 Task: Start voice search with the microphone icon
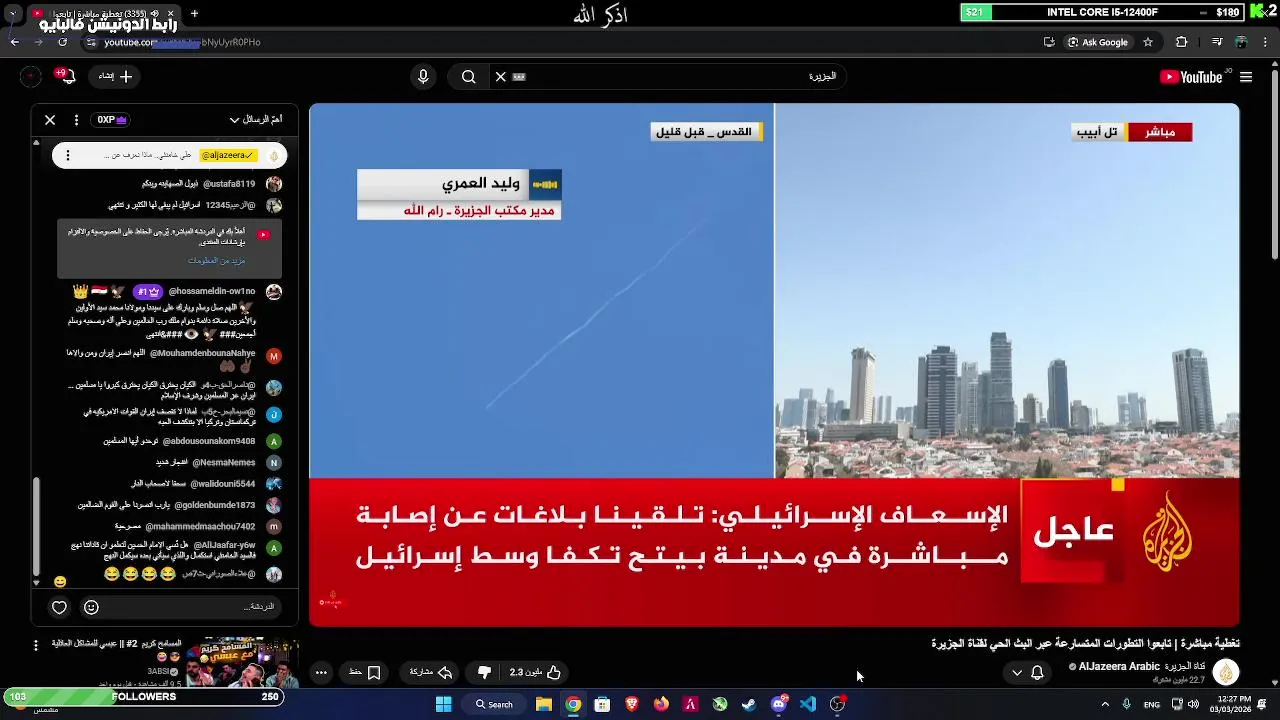tap(423, 77)
